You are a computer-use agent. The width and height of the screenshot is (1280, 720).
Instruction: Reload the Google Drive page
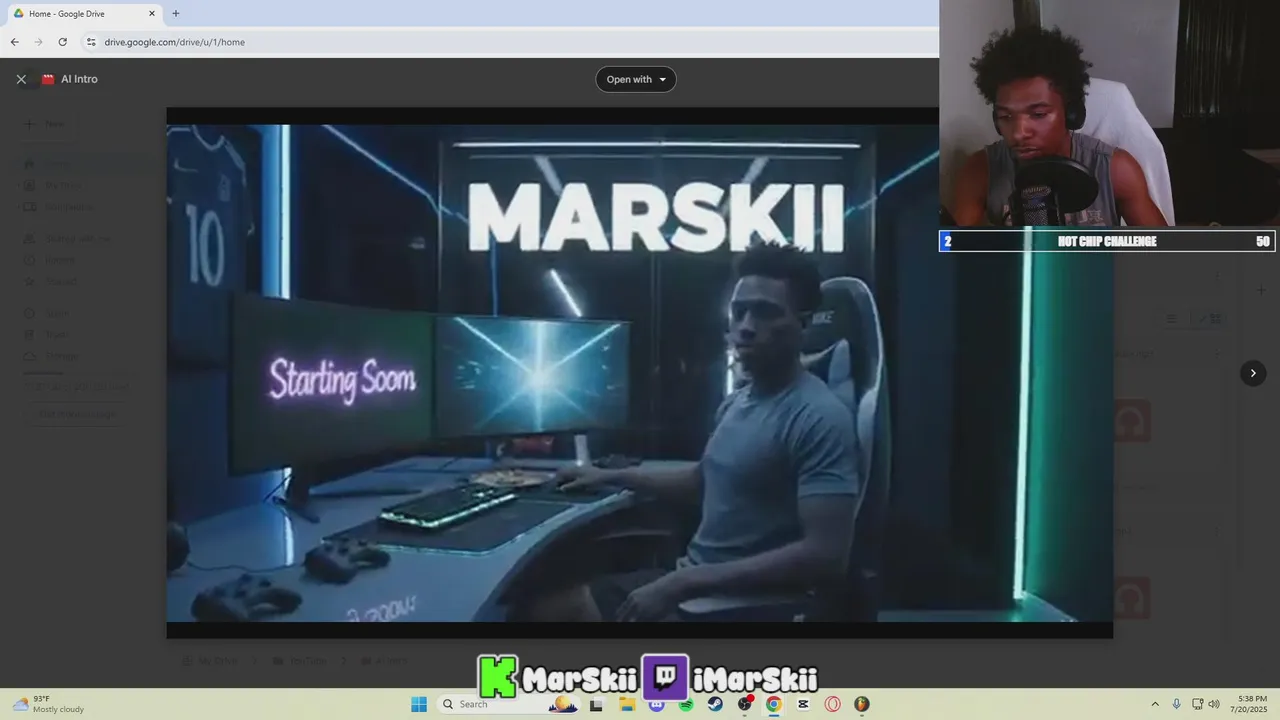click(x=62, y=42)
